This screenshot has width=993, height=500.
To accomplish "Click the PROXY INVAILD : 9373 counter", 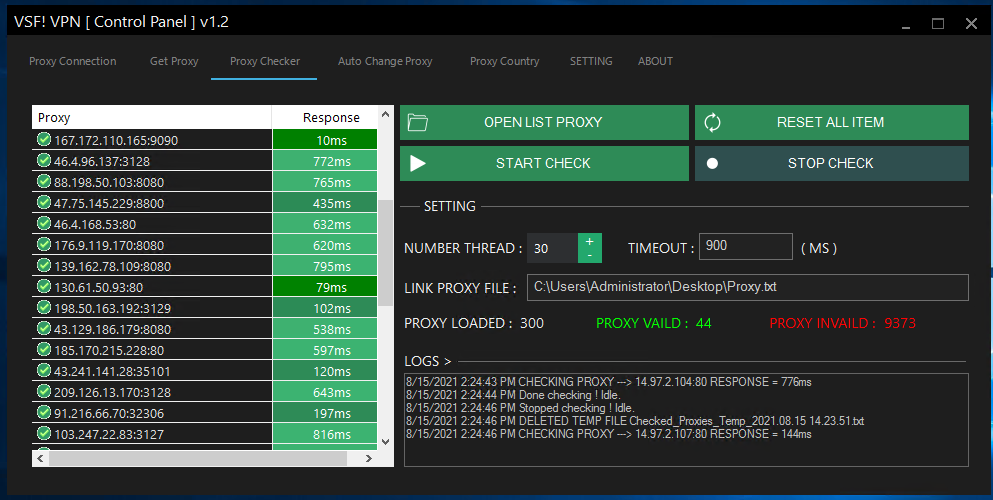I will (x=843, y=323).
